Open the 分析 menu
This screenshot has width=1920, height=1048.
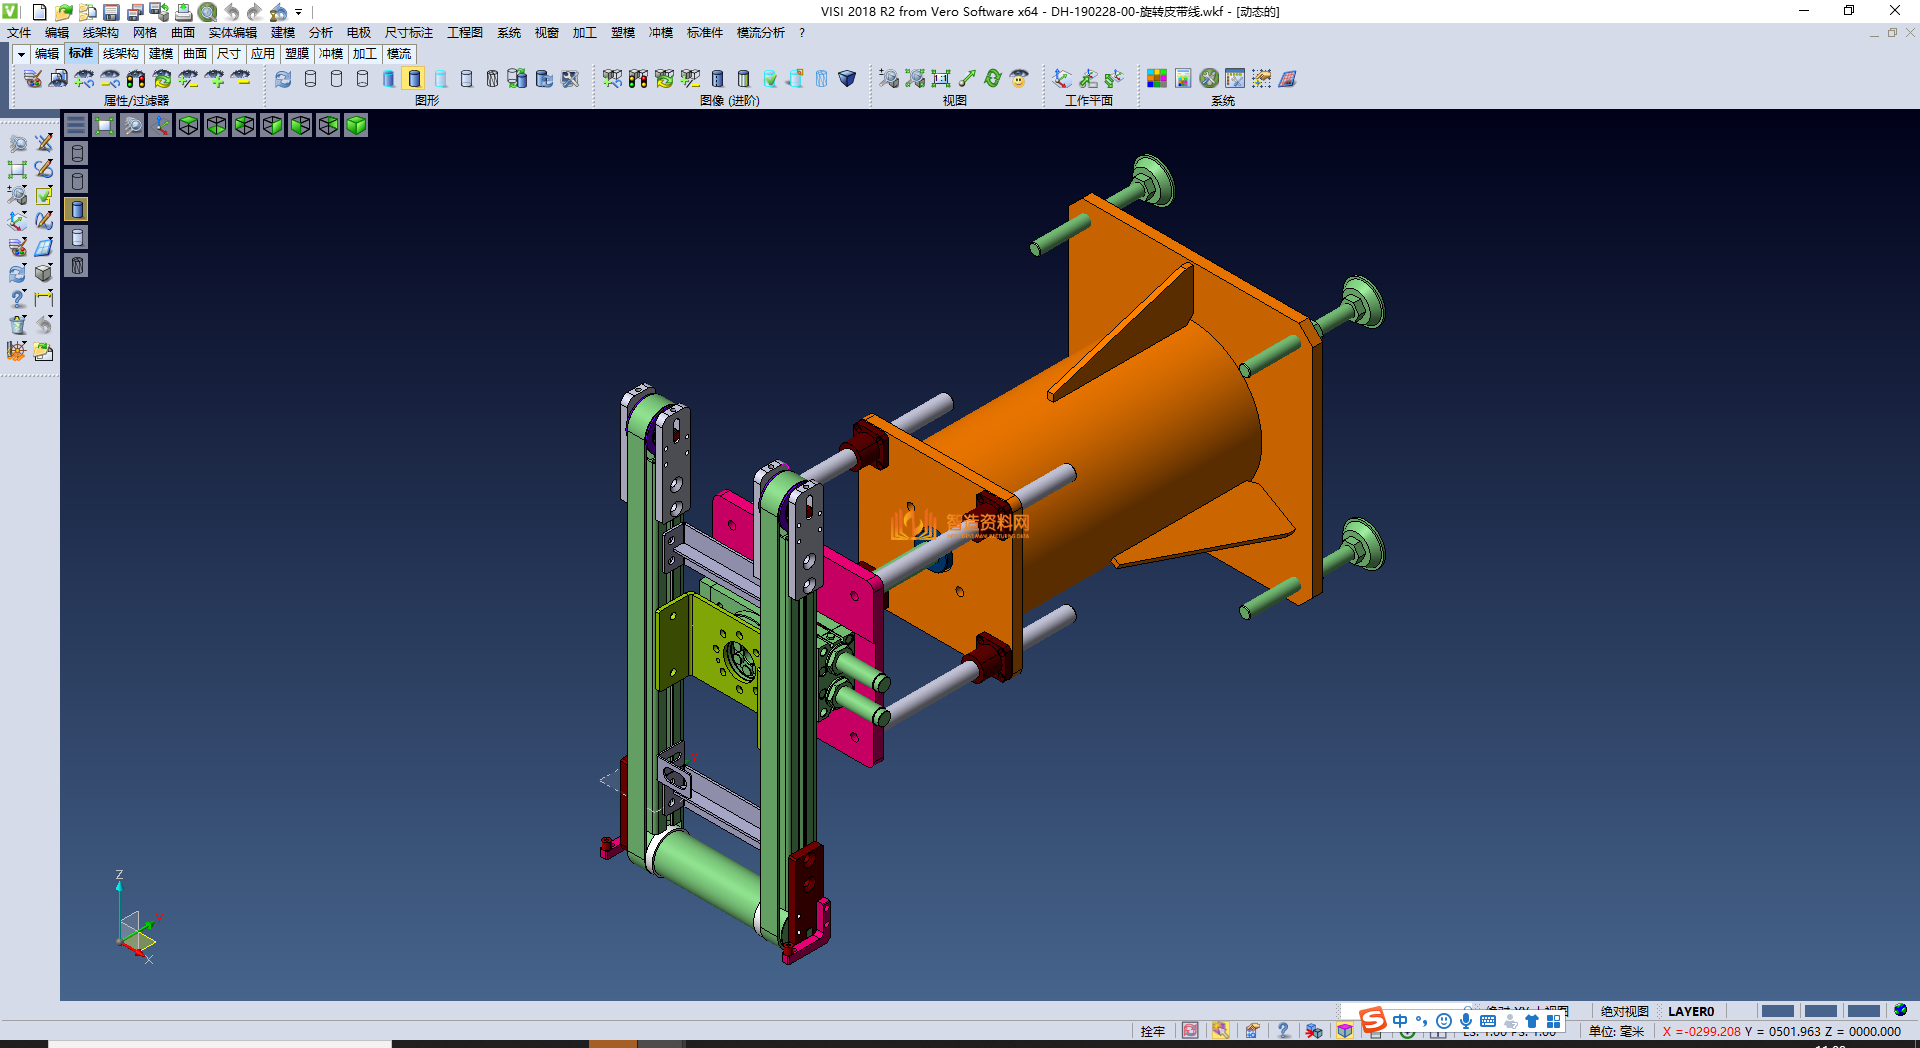320,33
